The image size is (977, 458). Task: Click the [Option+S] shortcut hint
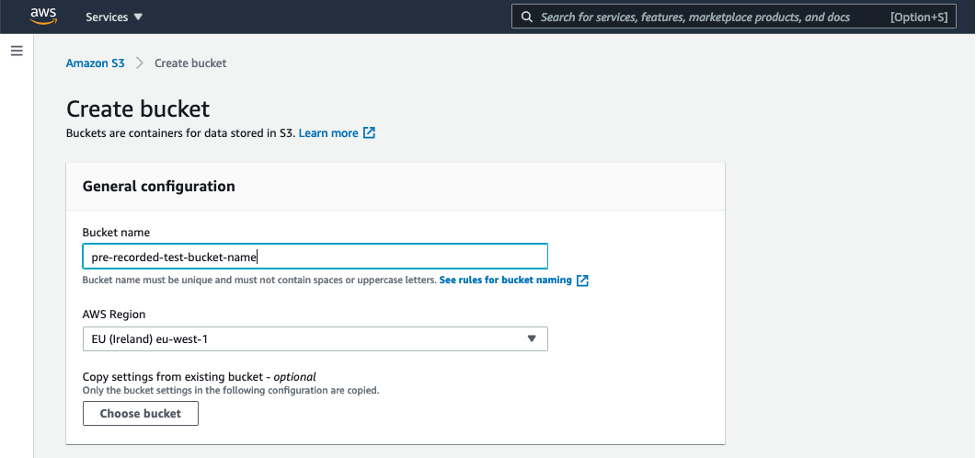[x=919, y=17]
